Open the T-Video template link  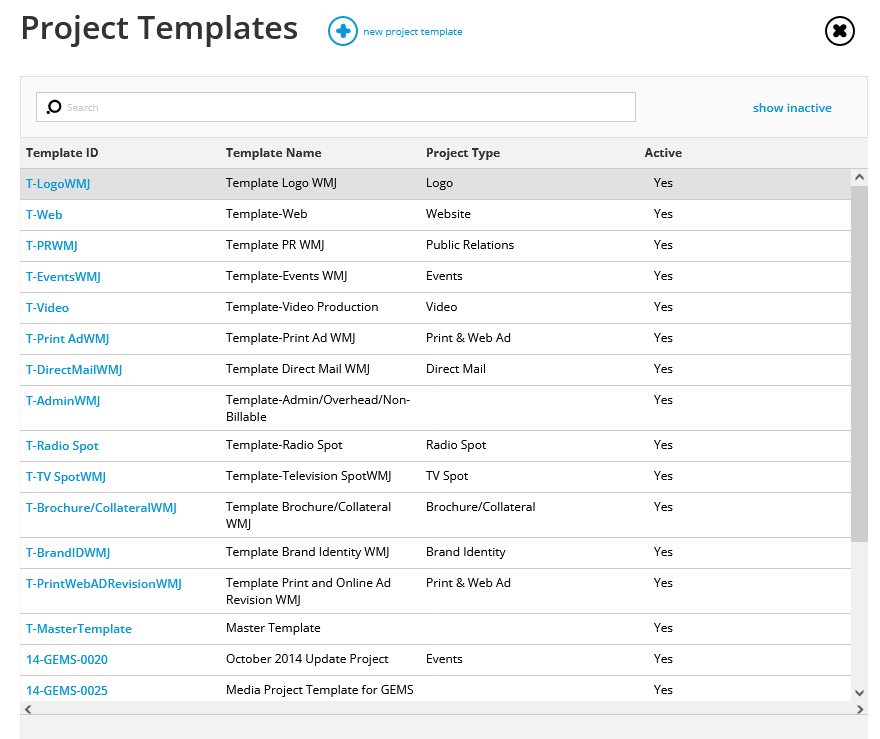(x=47, y=307)
